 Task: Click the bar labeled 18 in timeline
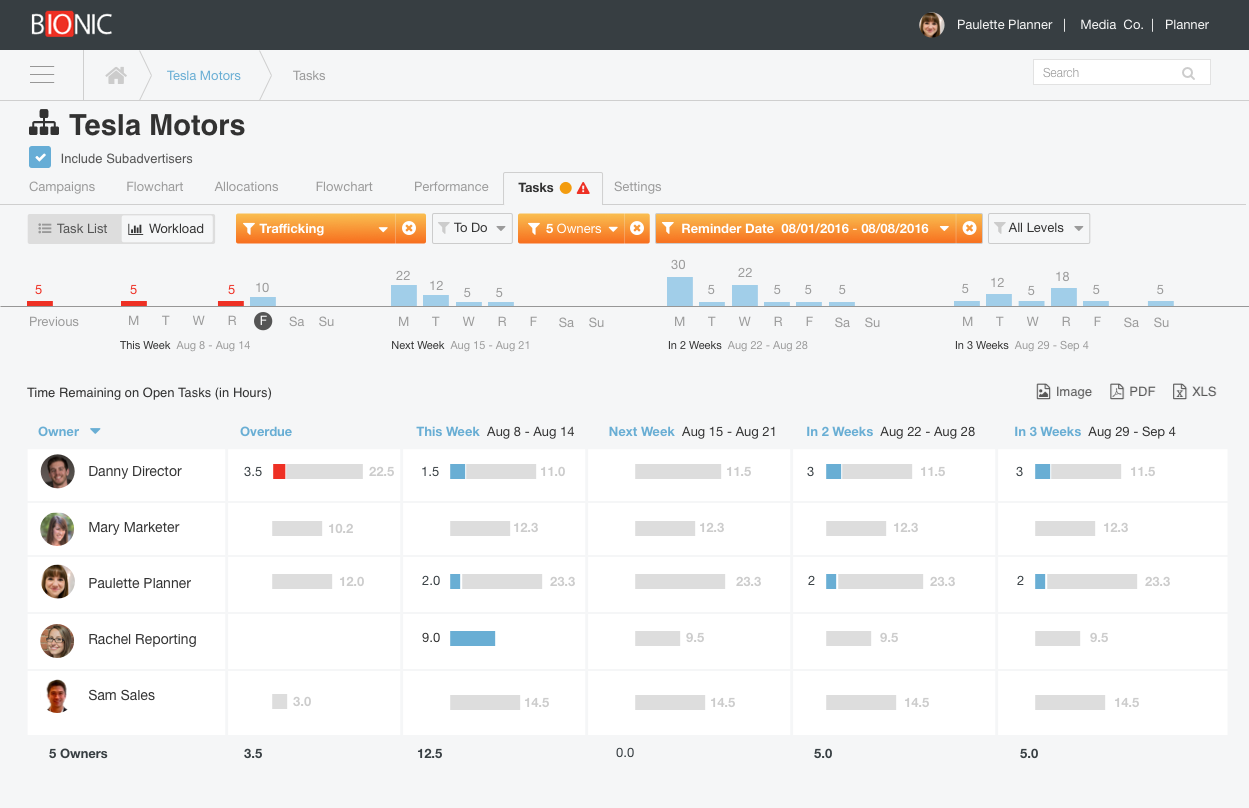[1064, 297]
